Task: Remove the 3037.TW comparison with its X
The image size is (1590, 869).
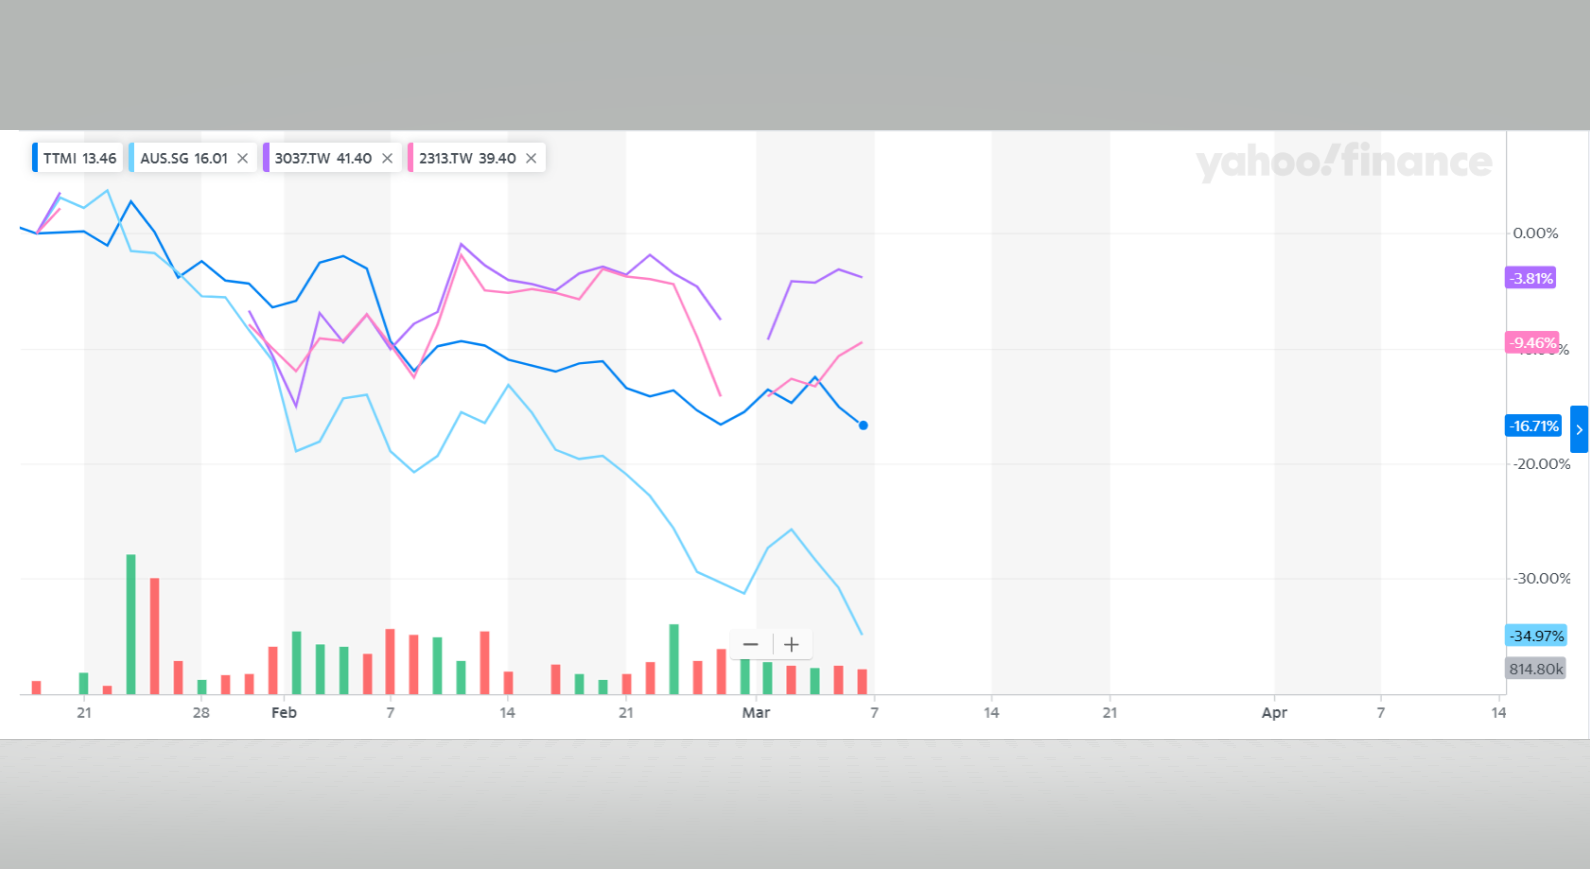Action: 387,158
